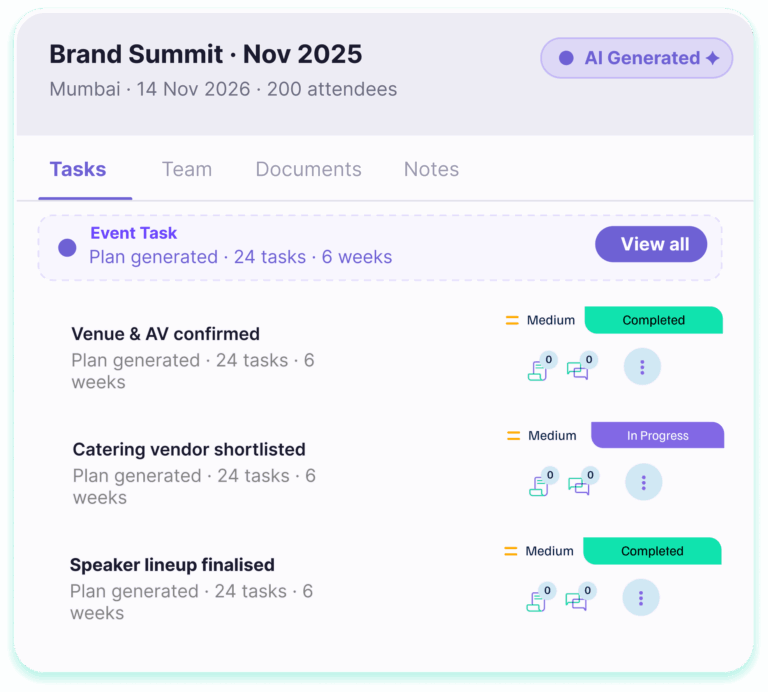Click comments icon on Catering vendor shortlisted row
Viewport: 768px width, 692px height.
(579, 486)
